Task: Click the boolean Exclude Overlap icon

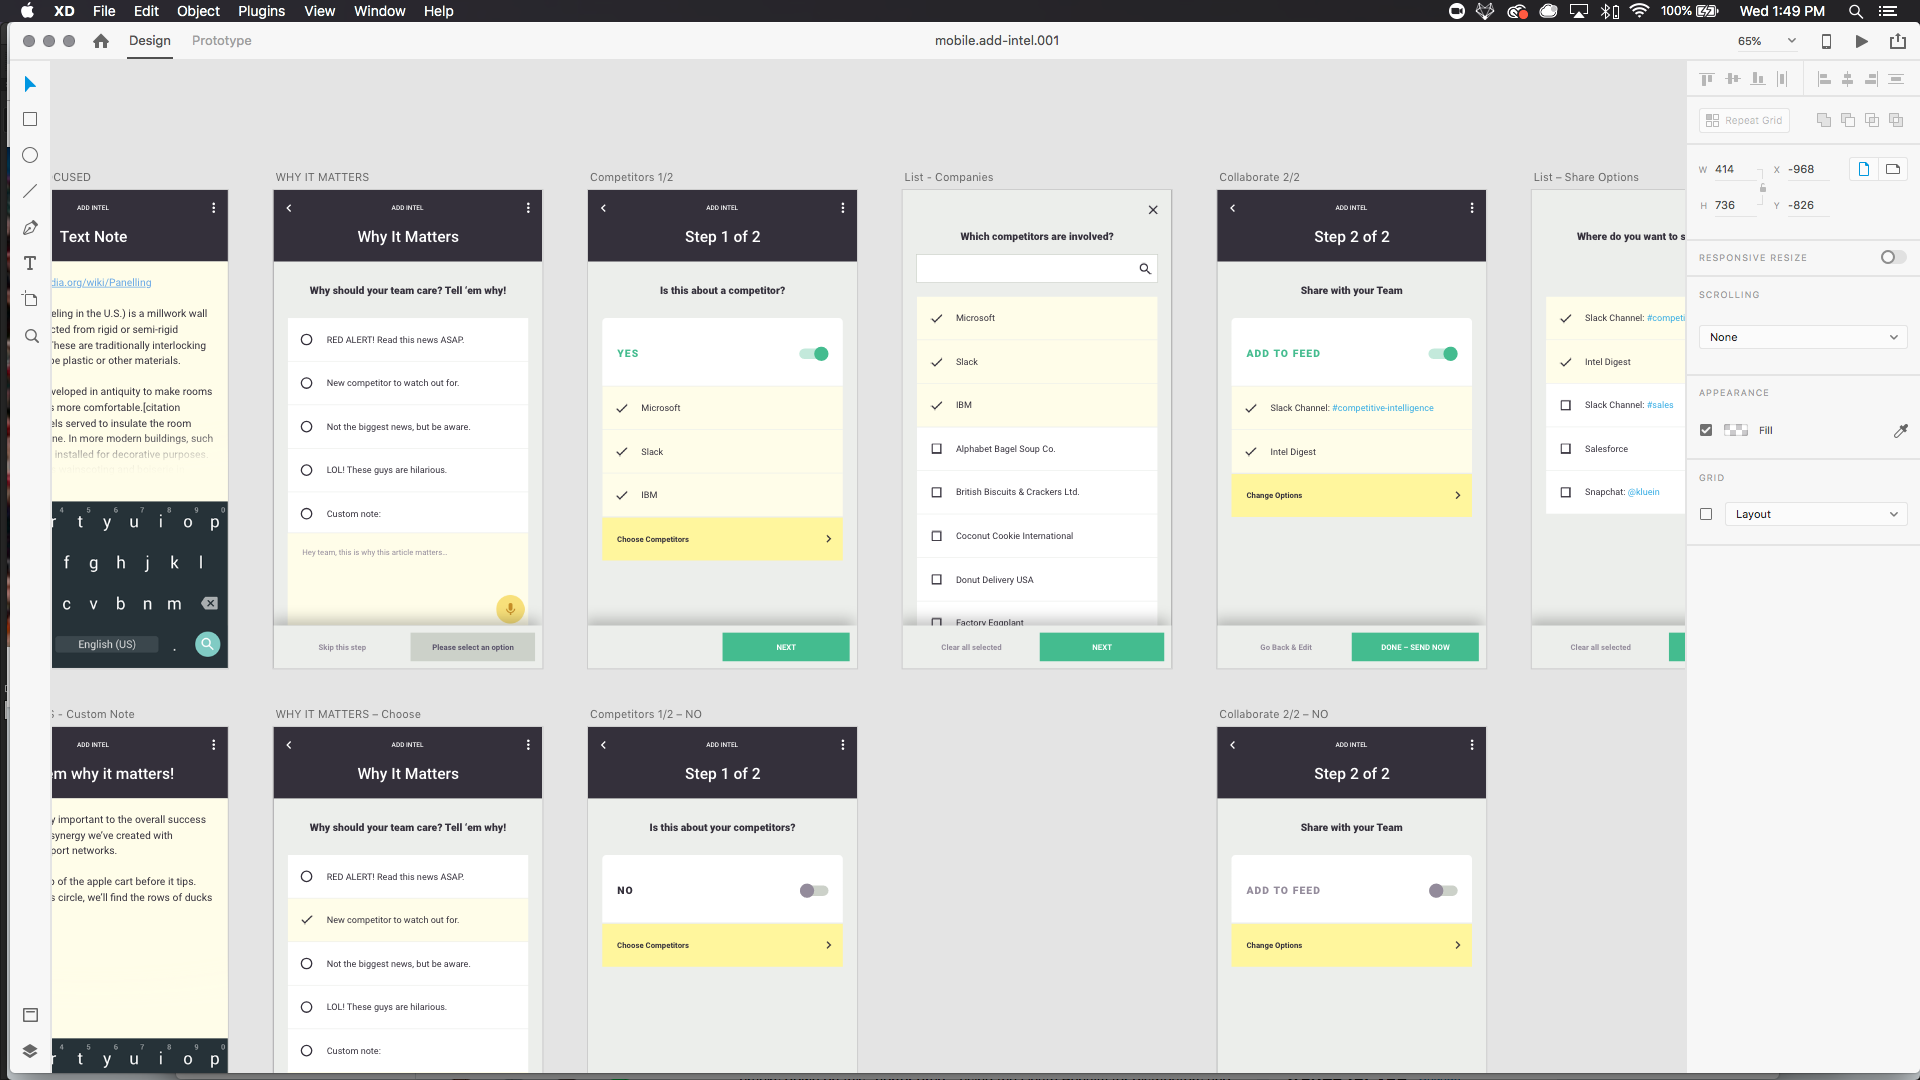Action: coord(1896,120)
